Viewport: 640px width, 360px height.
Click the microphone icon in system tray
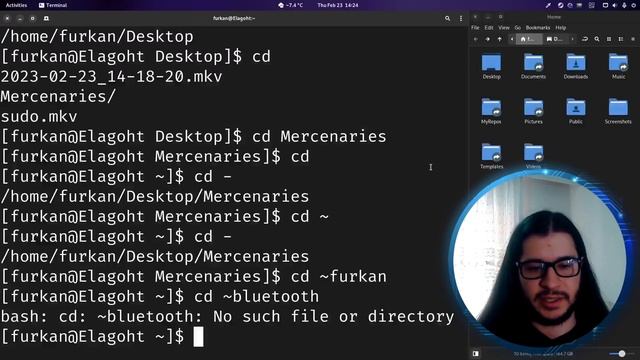[624, 5]
